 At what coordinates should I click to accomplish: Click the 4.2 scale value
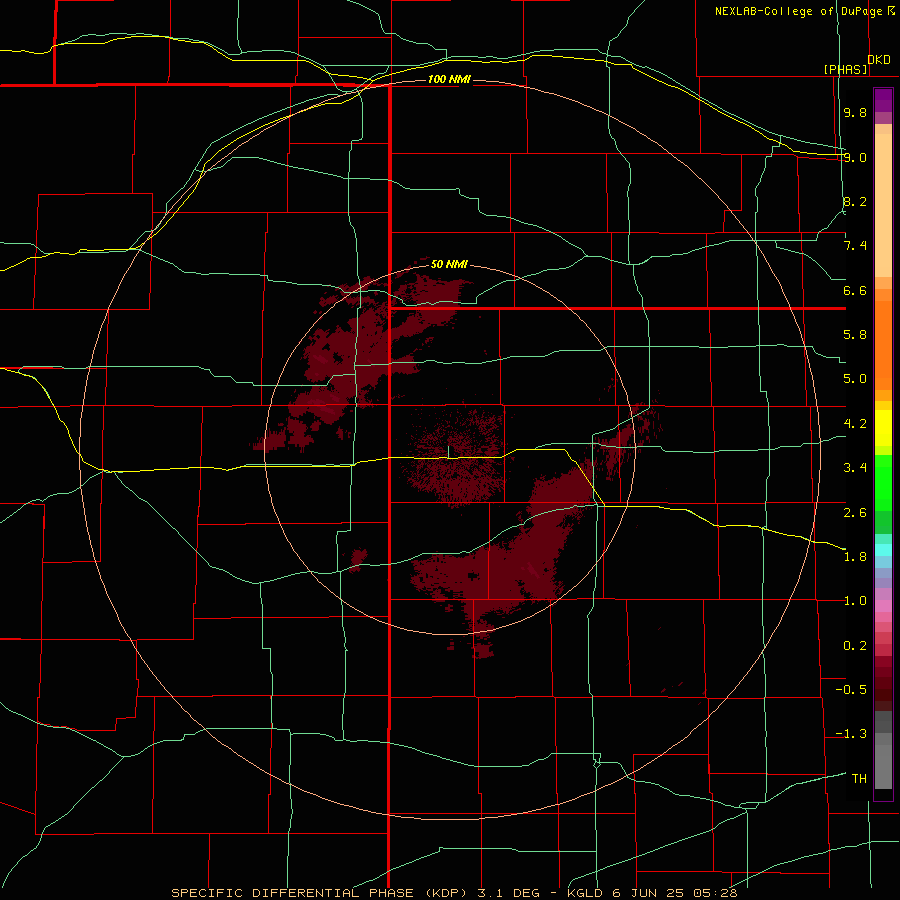[855, 424]
